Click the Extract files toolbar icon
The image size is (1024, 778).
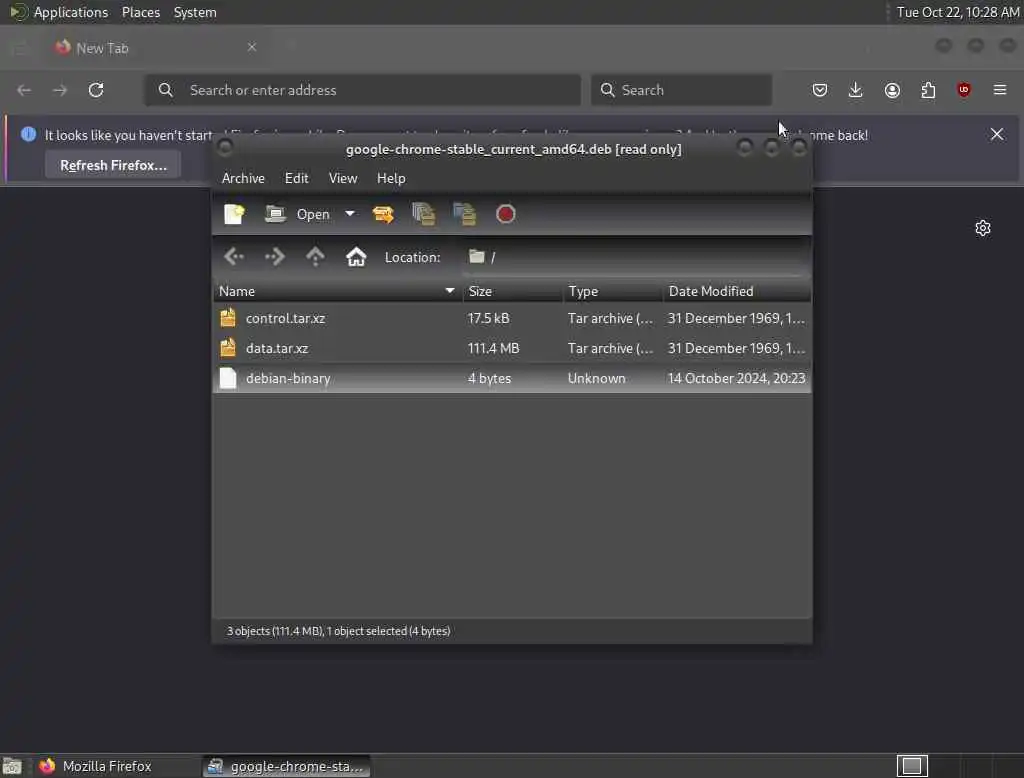pyautogui.click(x=383, y=214)
